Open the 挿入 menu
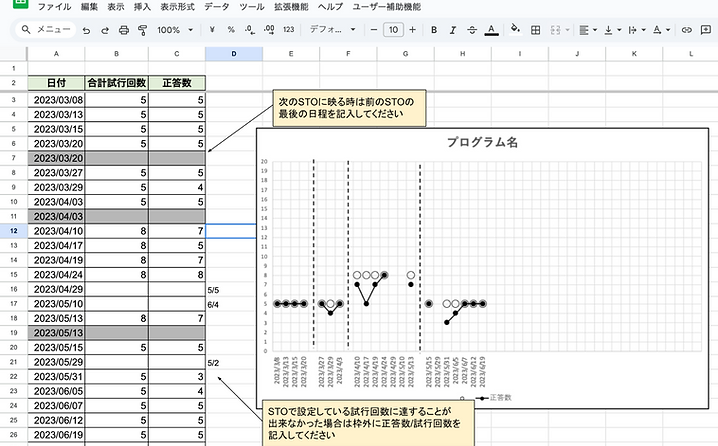The image size is (718, 446). tap(142, 6)
